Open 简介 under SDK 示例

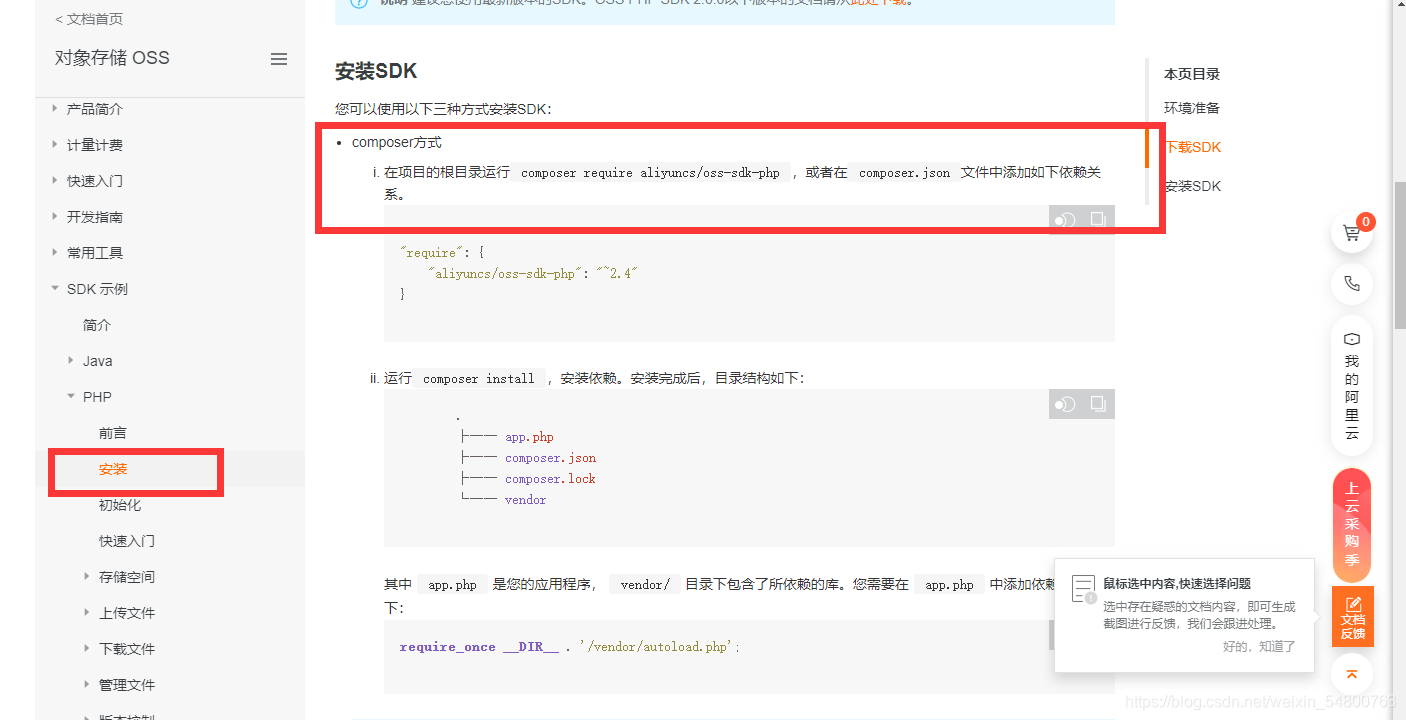[x=97, y=325]
